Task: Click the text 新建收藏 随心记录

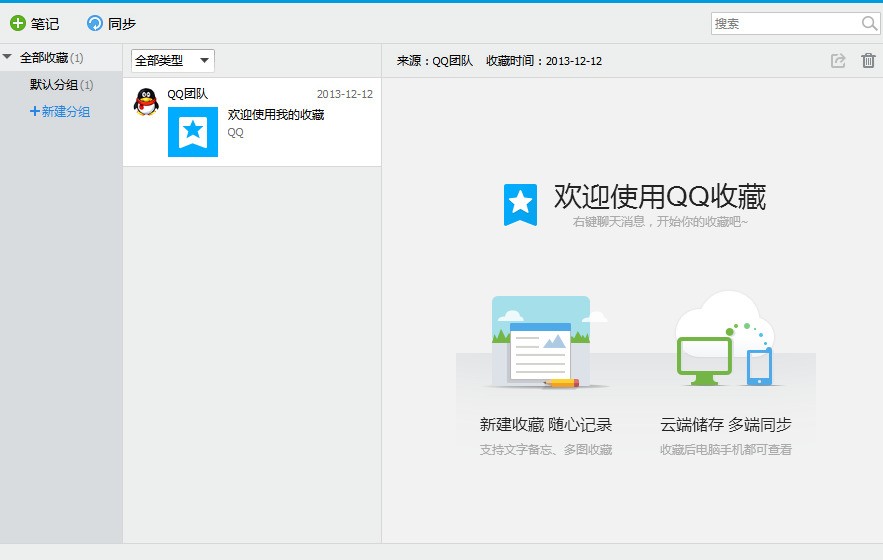Action: click(x=546, y=425)
